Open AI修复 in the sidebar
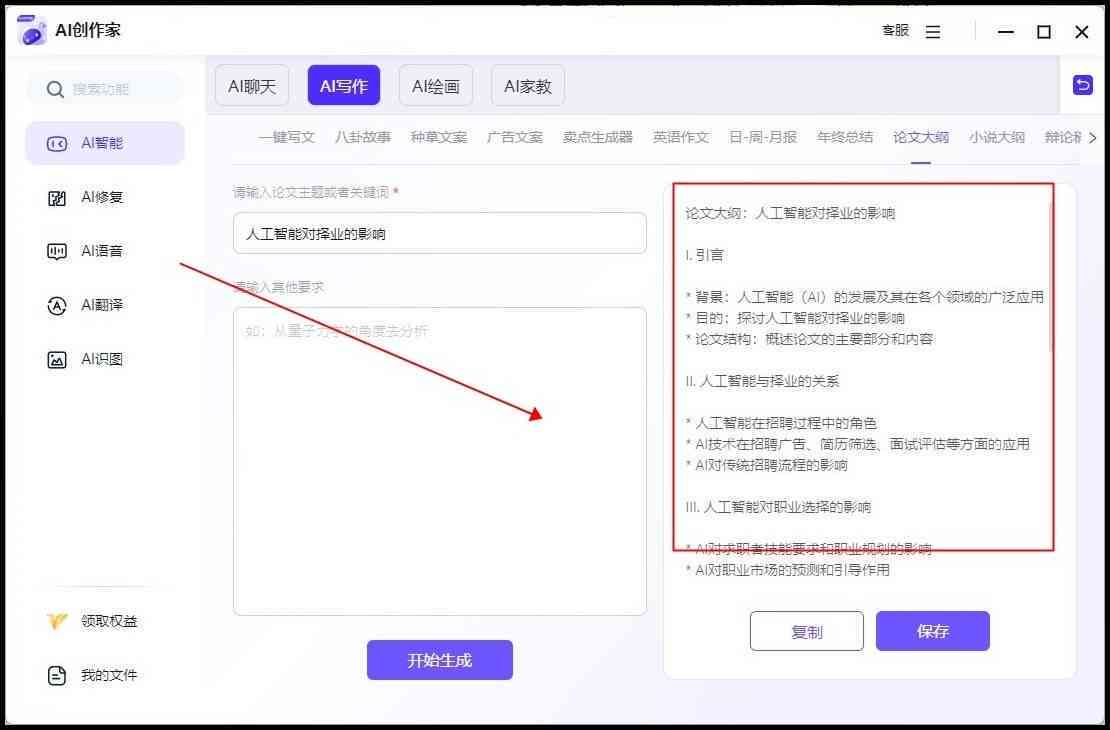Screen dimensions: 1110x730 pyautogui.click(x=105, y=198)
